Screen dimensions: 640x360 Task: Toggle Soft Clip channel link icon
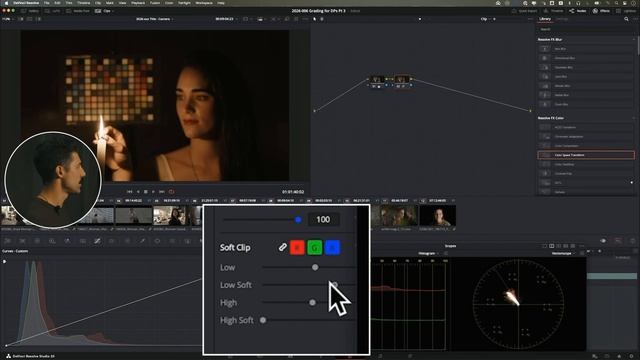pos(282,247)
